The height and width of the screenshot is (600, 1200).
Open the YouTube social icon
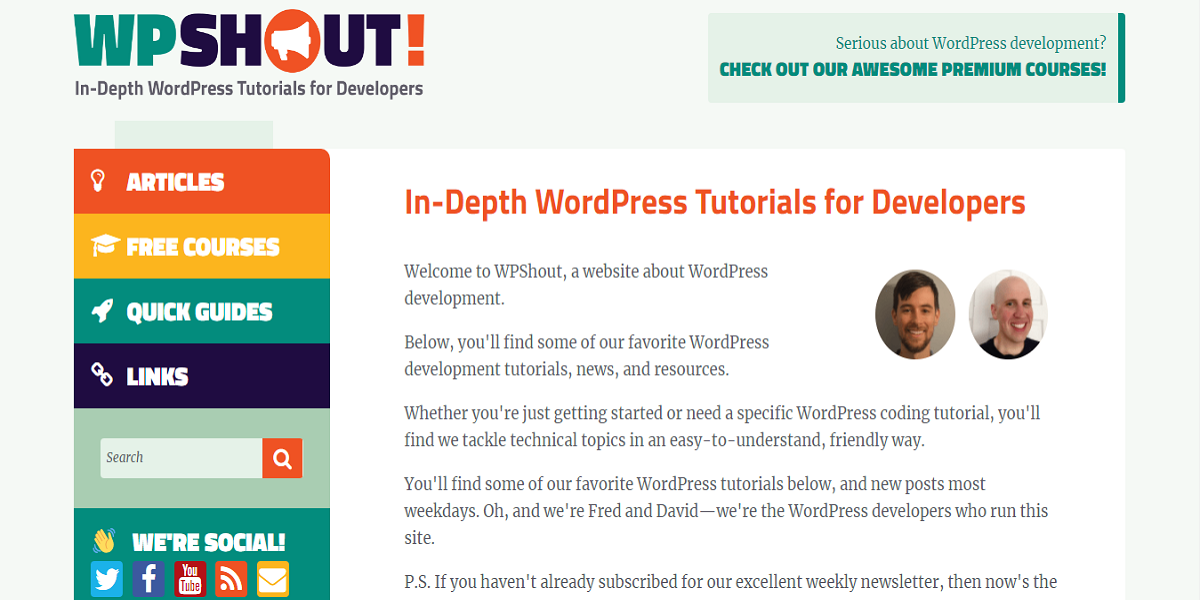[190, 579]
